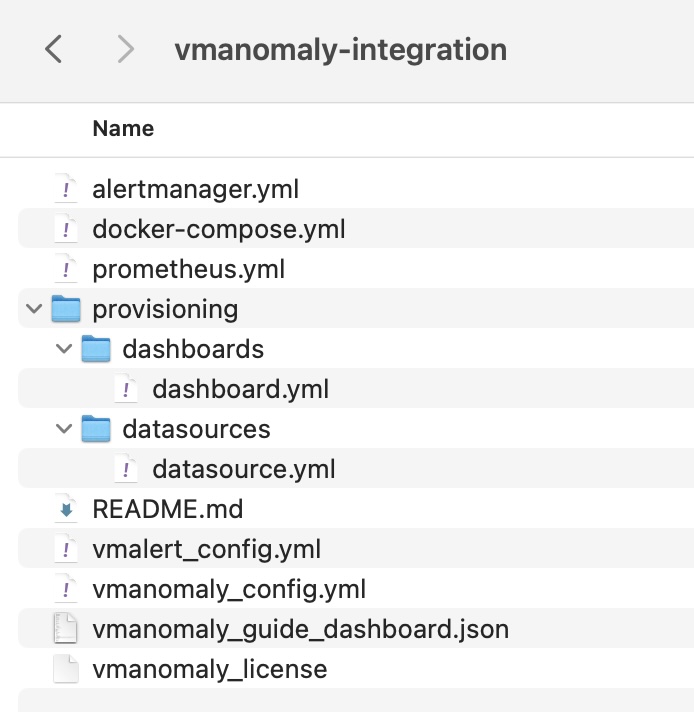The image size is (694, 712).
Task: Select the datasource.yml file name
Action: pos(243,469)
